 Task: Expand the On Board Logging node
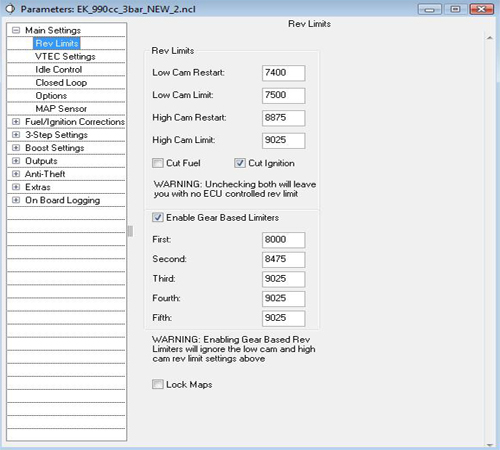16,200
